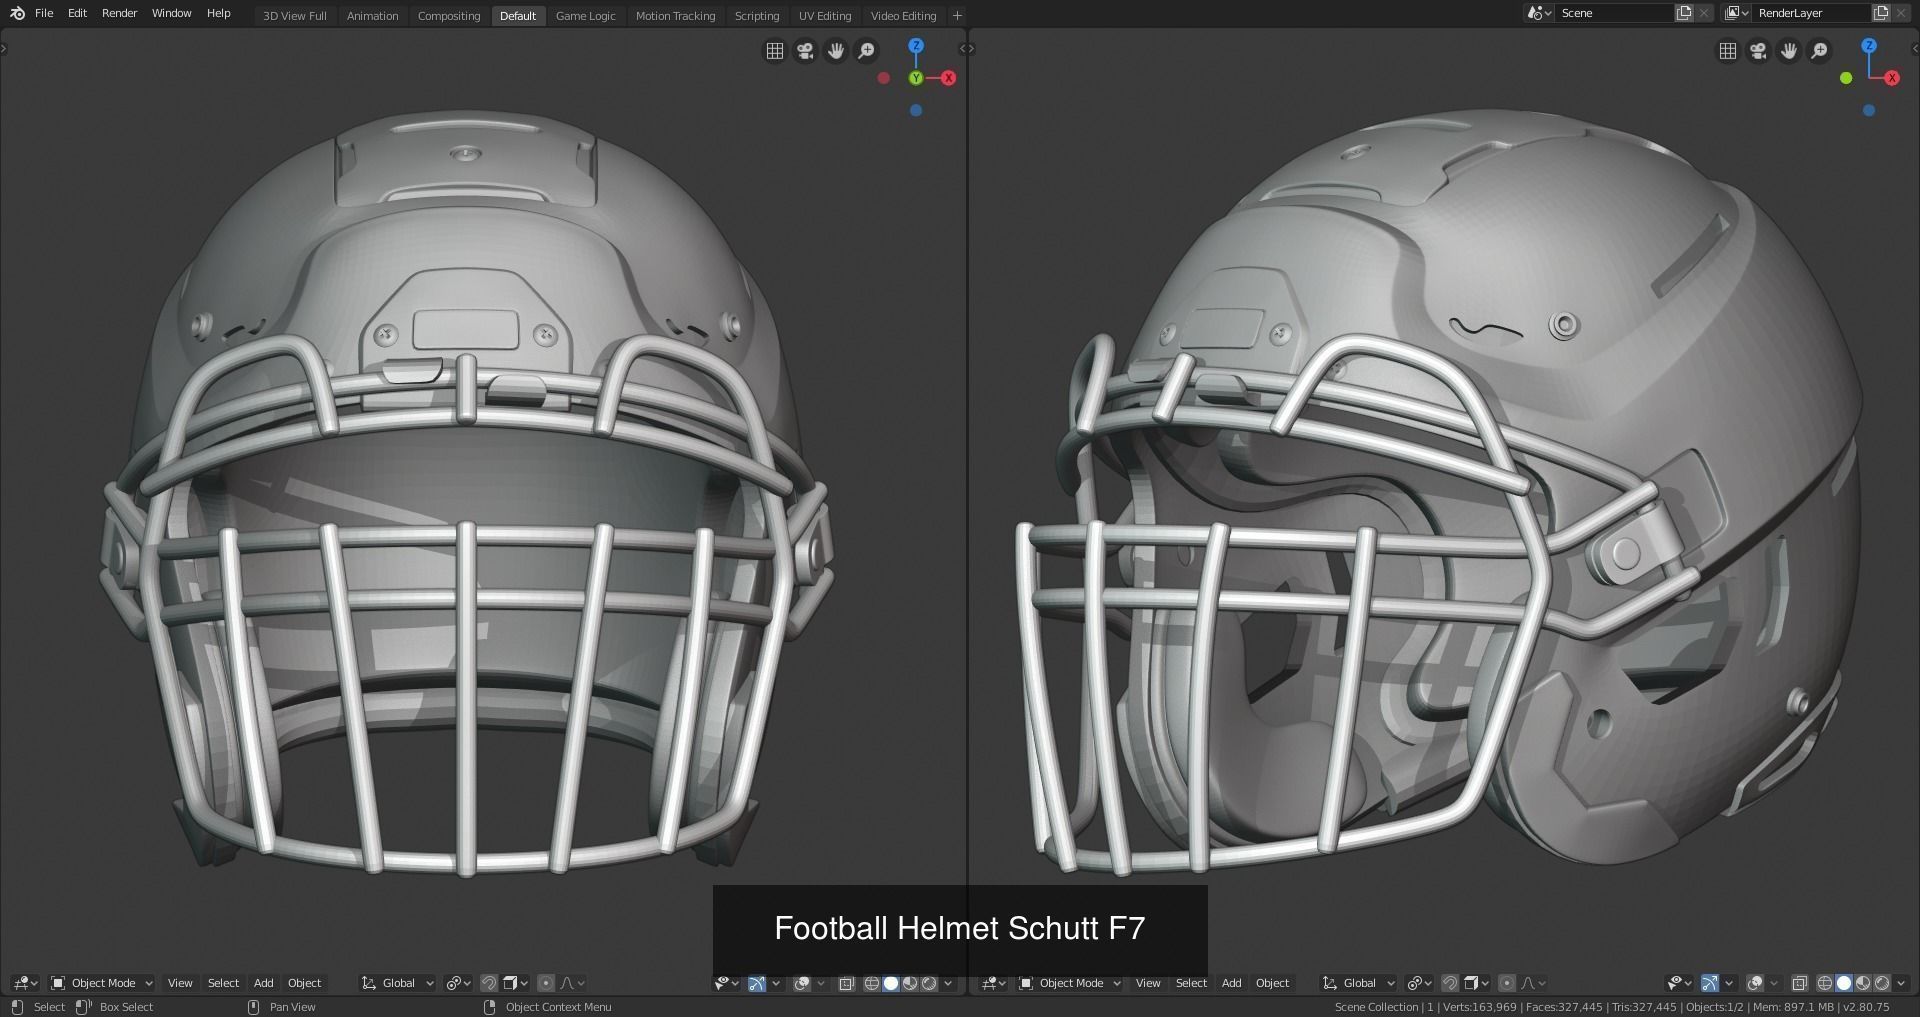
Task: Open pivot point dropdown in left viewport
Action: click(458, 983)
